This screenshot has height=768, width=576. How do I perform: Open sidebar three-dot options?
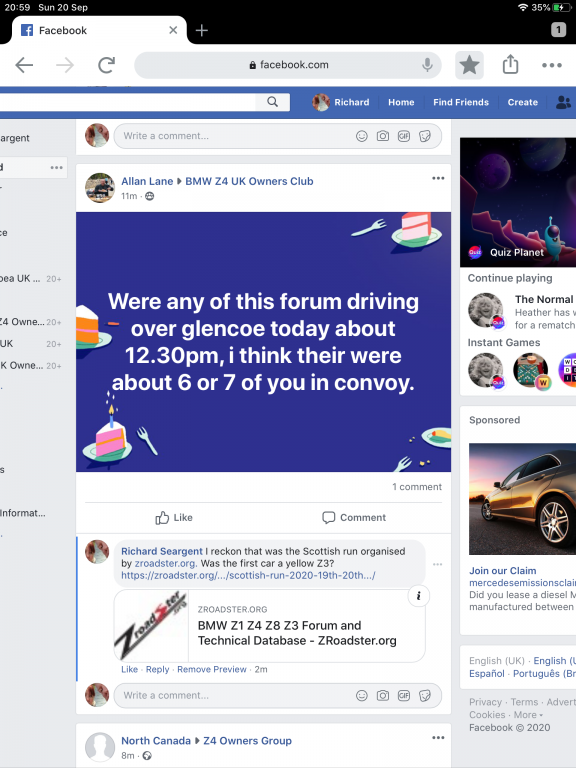pyautogui.click(x=56, y=168)
